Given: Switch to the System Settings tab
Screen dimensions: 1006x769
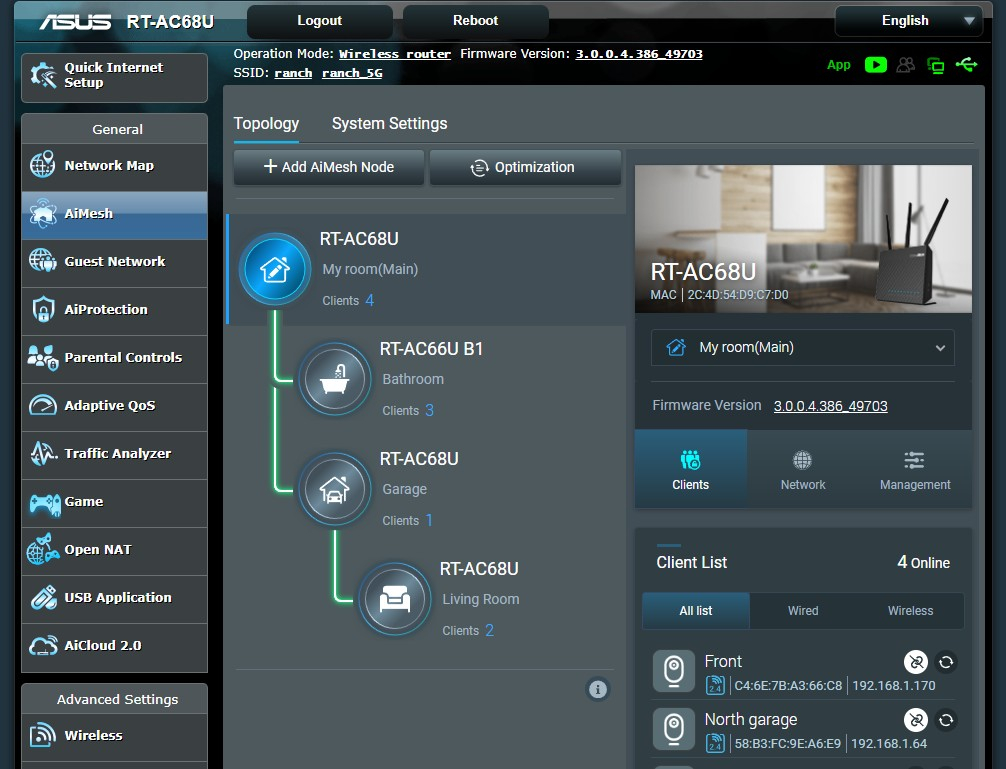Looking at the screenshot, I should (389, 124).
